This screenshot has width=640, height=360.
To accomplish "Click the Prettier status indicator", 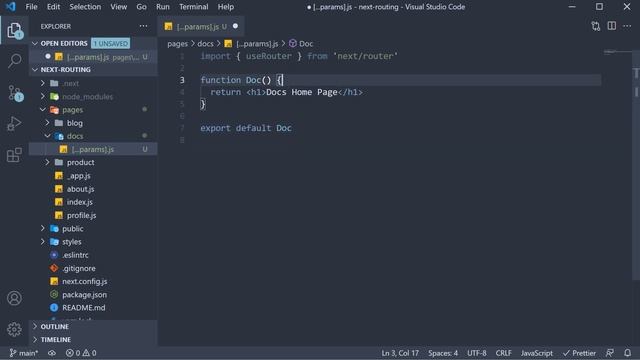I will coord(579,353).
